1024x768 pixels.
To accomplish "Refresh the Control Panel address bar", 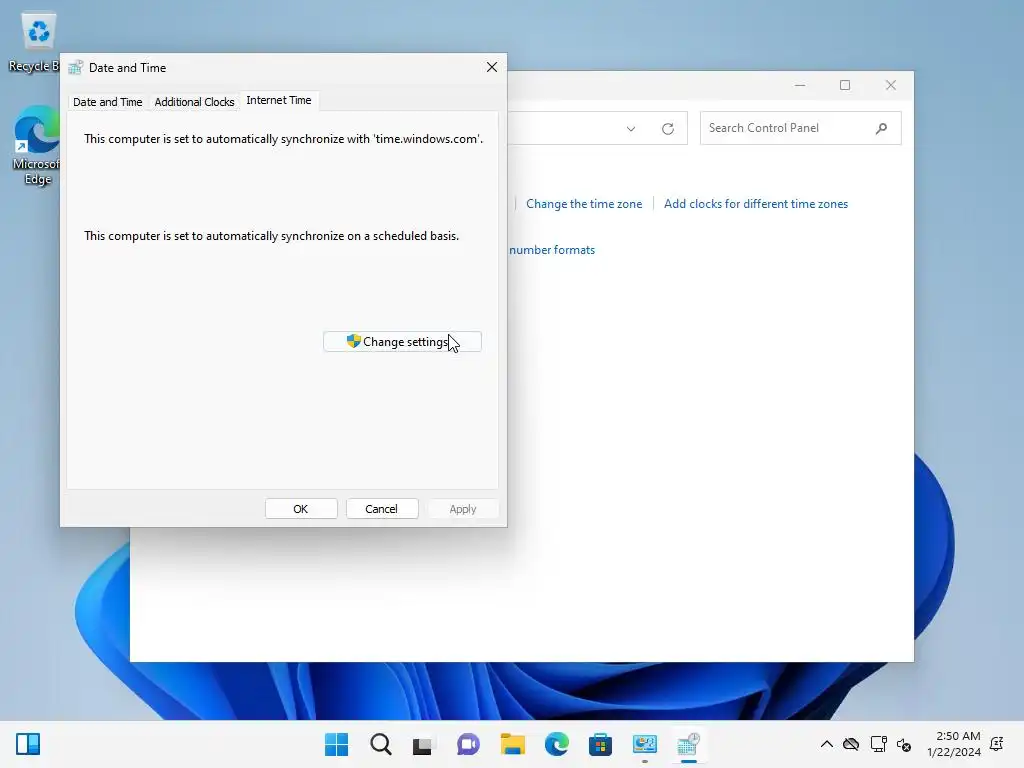I will [x=667, y=129].
